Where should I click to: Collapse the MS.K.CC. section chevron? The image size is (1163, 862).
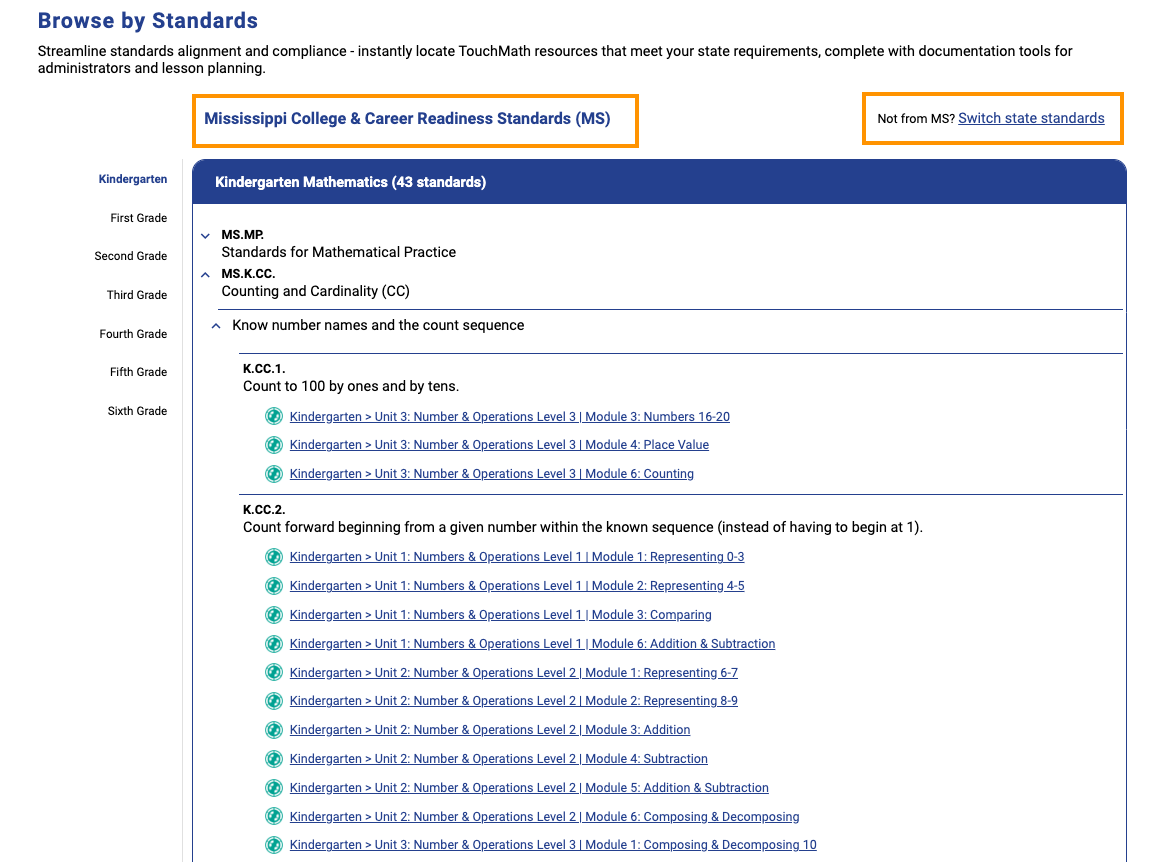205,274
